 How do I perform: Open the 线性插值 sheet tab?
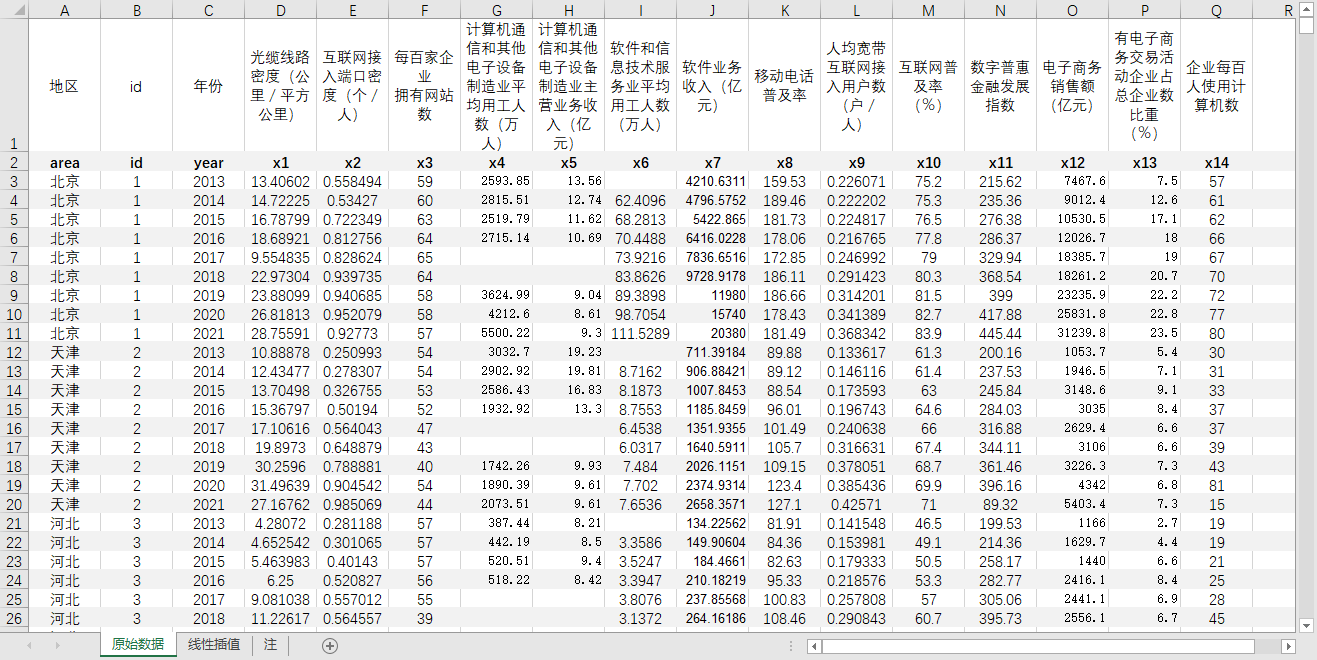tap(214, 645)
